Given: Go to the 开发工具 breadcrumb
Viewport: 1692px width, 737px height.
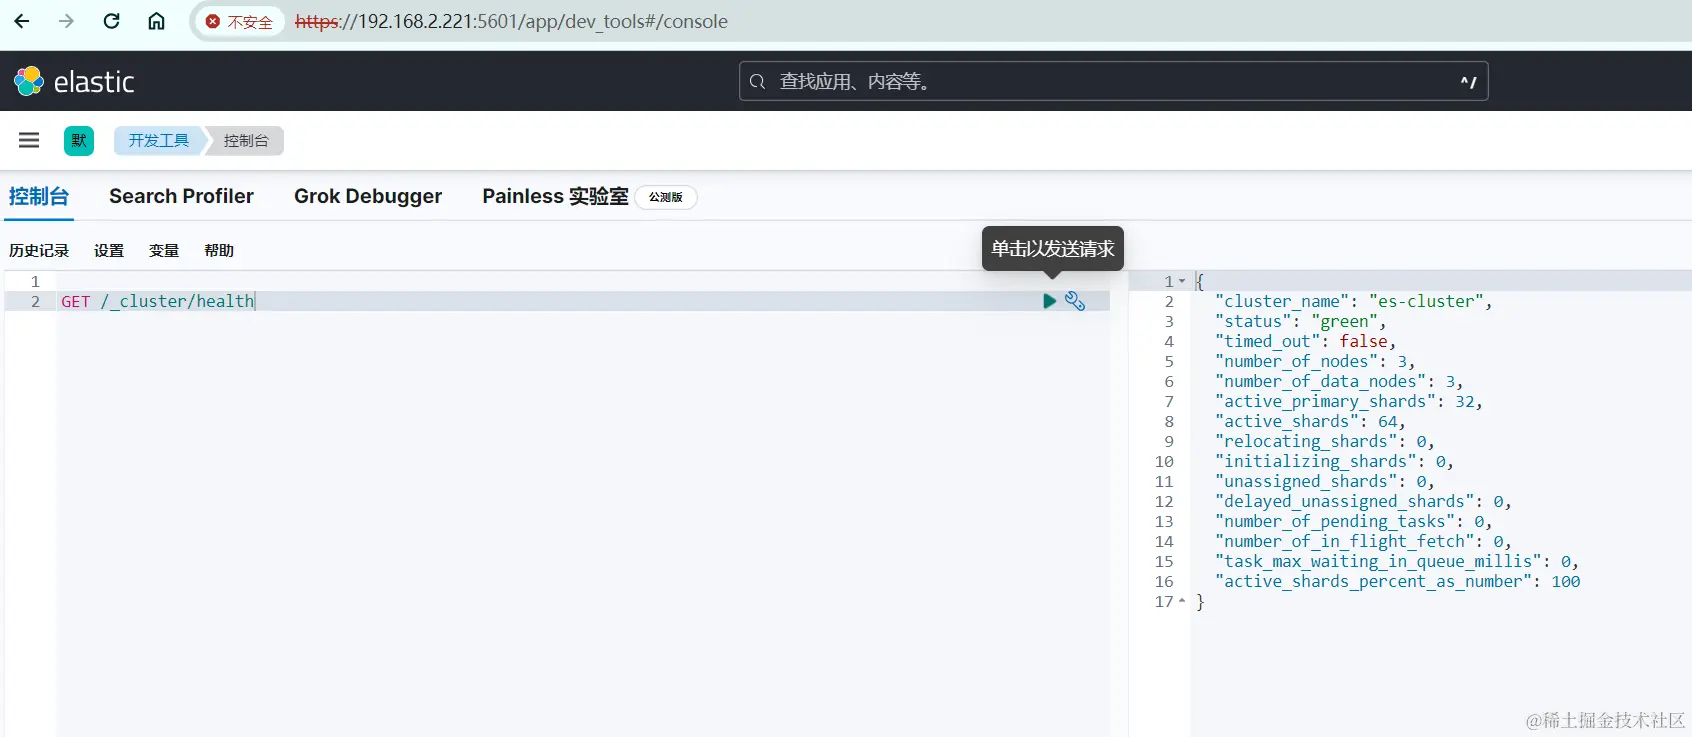Looking at the screenshot, I should (x=158, y=140).
